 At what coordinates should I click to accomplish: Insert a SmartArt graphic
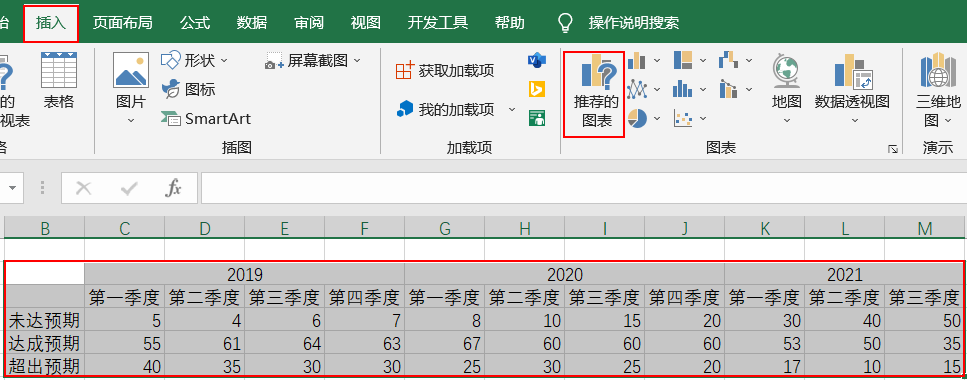point(206,118)
